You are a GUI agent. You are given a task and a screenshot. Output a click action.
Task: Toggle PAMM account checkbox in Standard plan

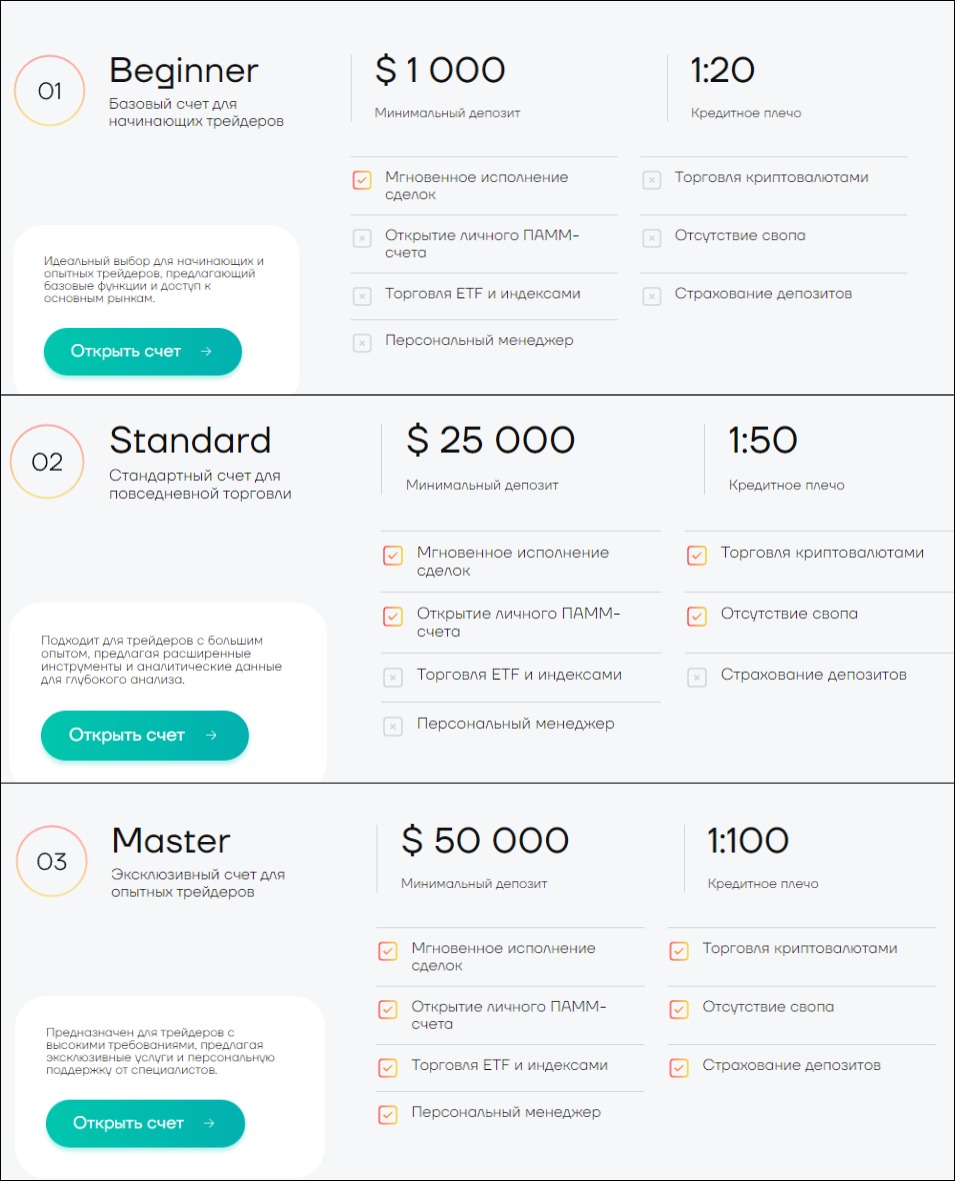(393, 616)
